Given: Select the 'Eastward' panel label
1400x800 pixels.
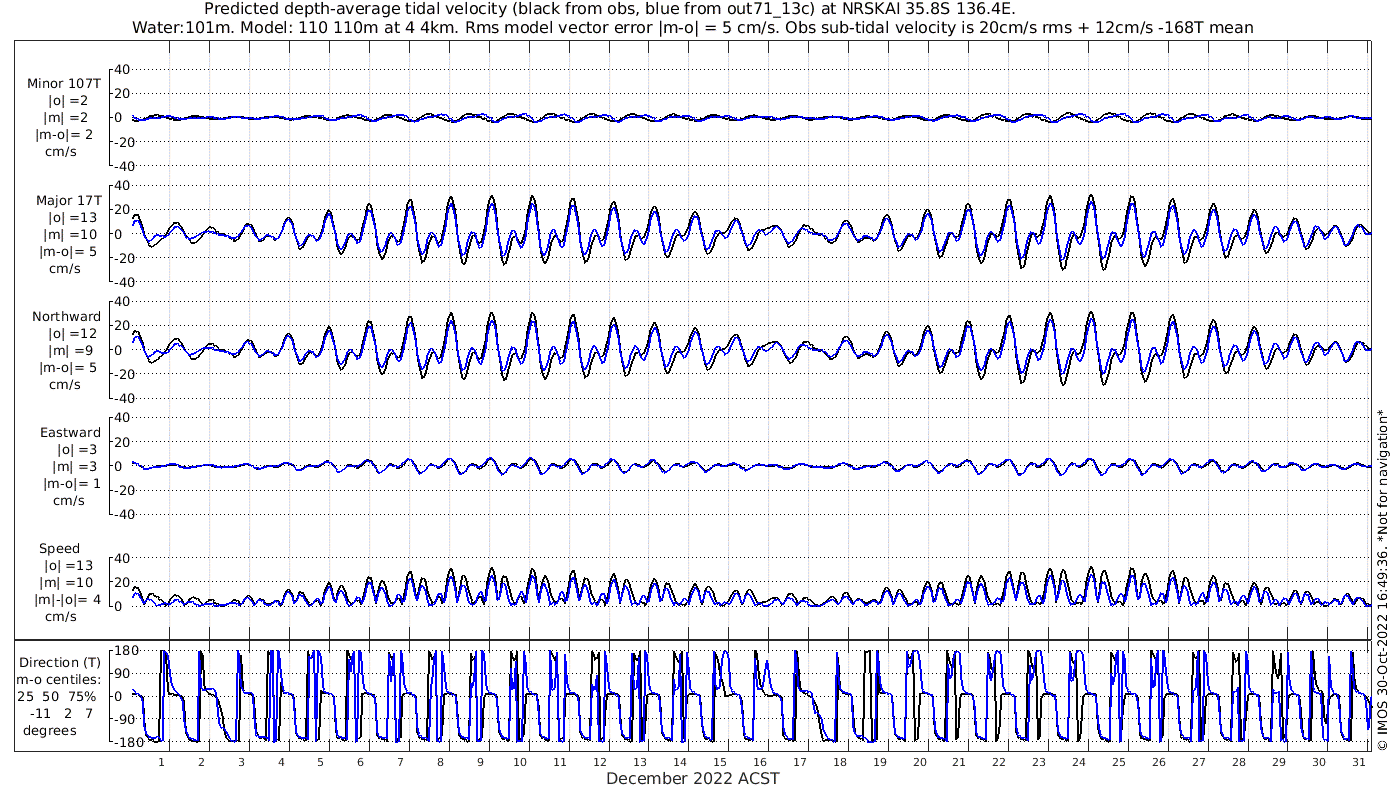Looking at the screenshot, I should coord(70,433).
